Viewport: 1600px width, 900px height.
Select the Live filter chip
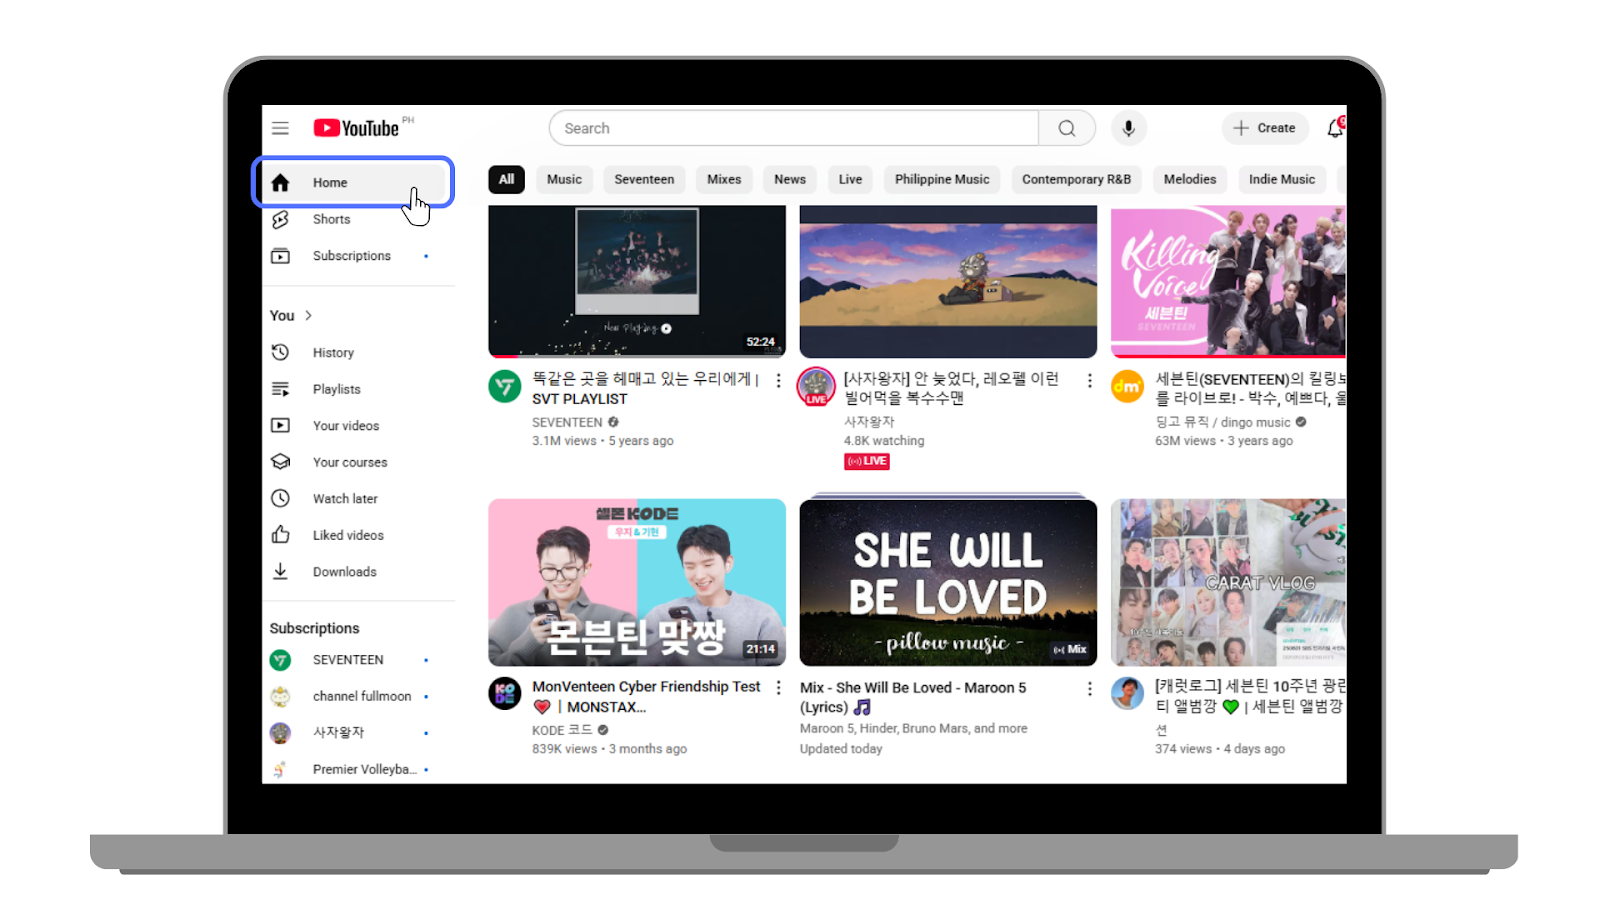click(x=850, y=179)
